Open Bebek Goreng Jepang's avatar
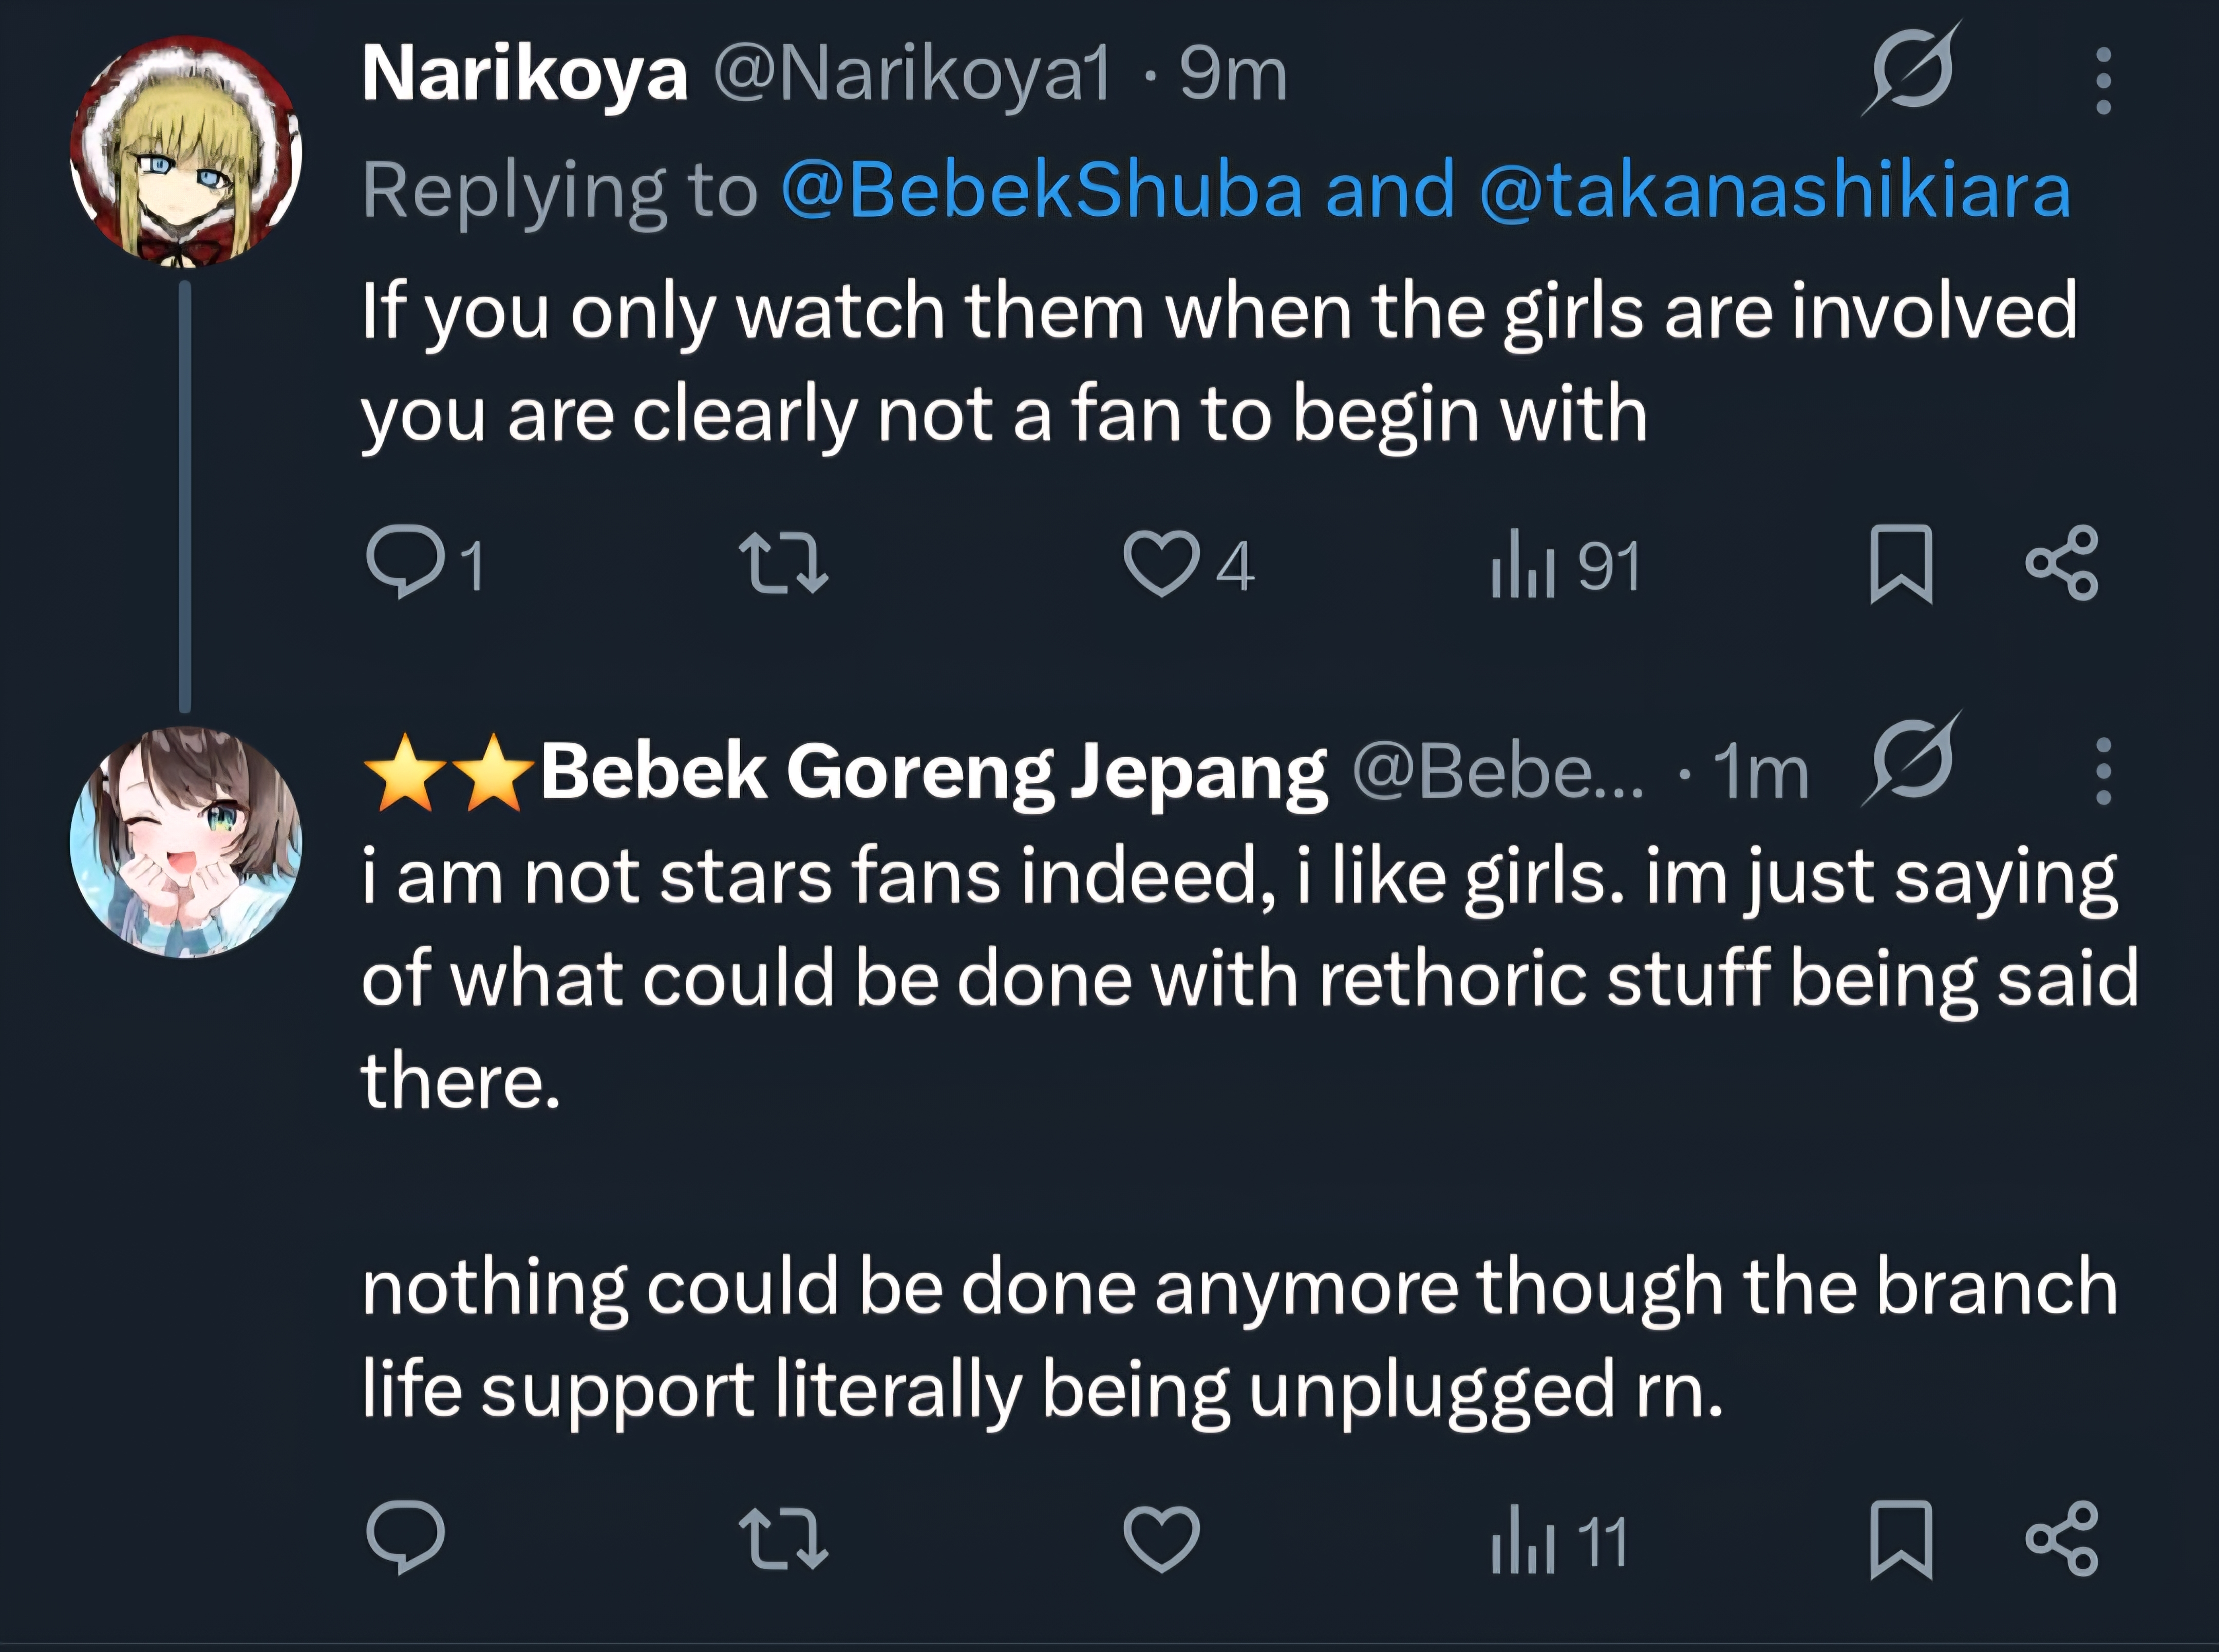 (x=185, y=841)
